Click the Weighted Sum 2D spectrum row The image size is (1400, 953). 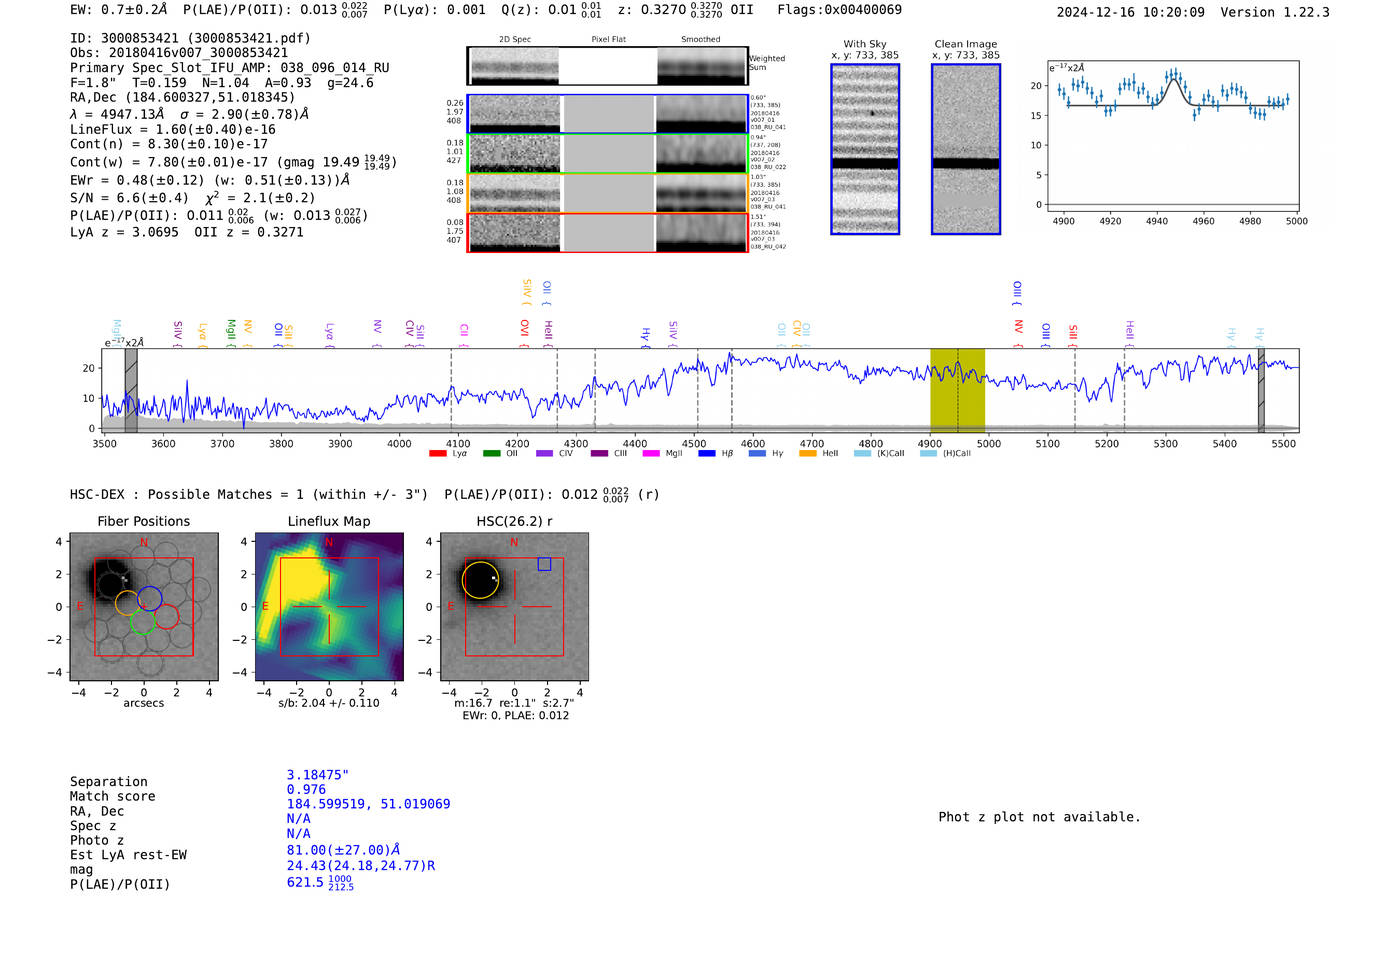coord(607,66)
